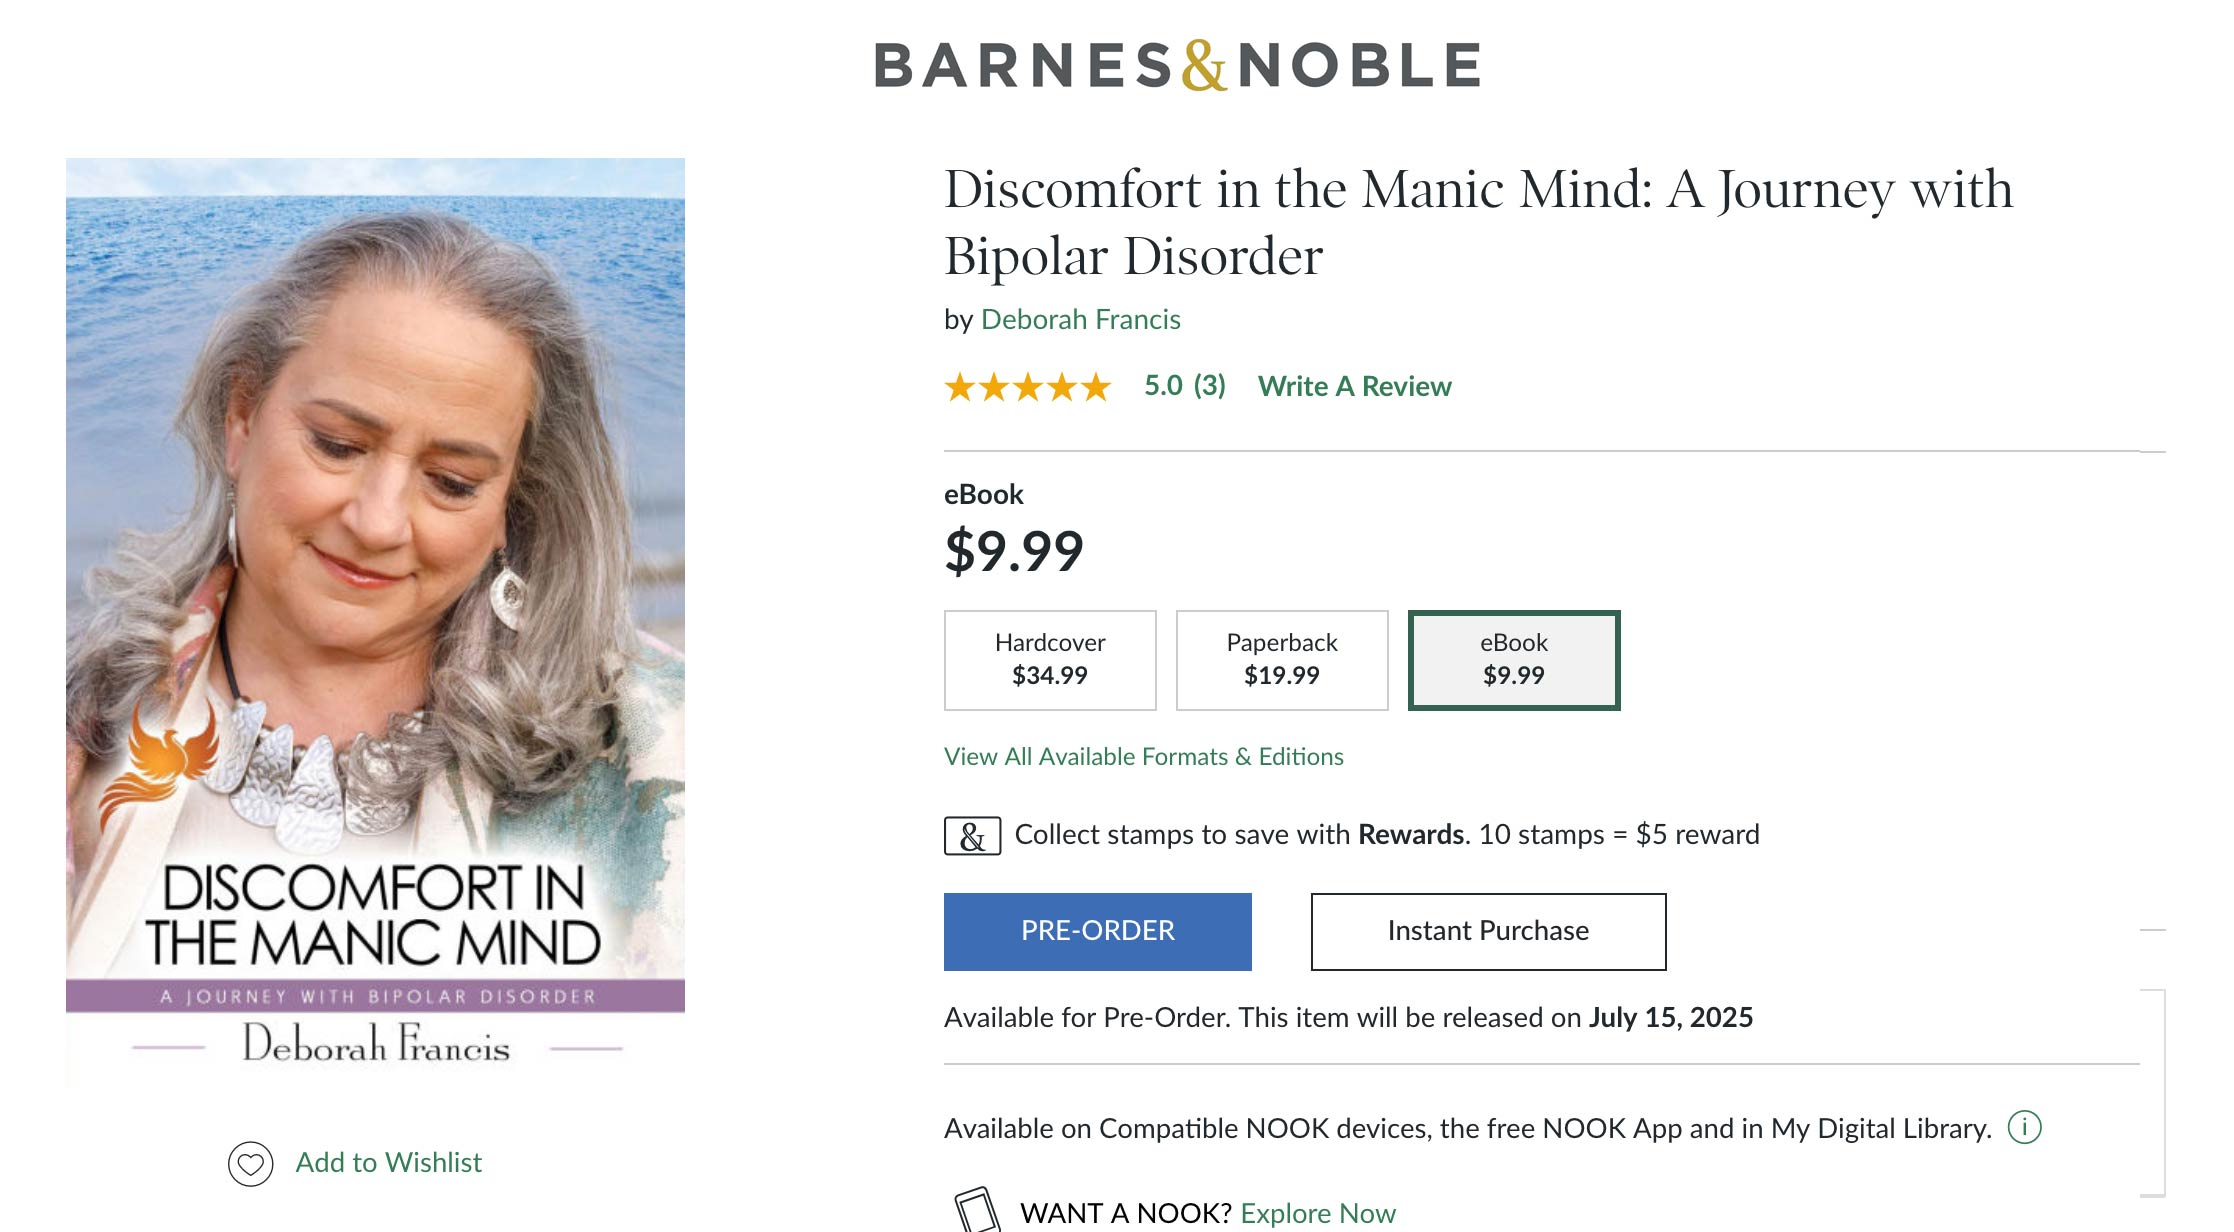Select the eBook $9.99 format
The height and width of the screenshot is (1232, 2234).
click(1513, 660)
